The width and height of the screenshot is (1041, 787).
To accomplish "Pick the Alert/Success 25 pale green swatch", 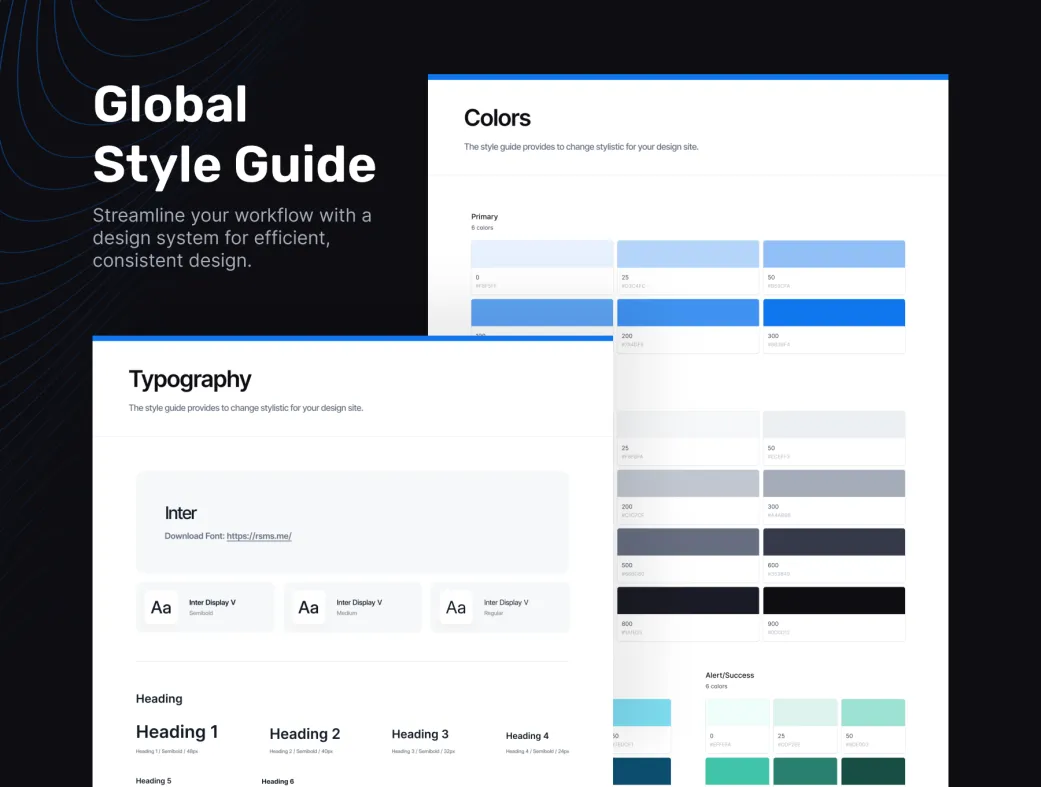I will [805, 712].
